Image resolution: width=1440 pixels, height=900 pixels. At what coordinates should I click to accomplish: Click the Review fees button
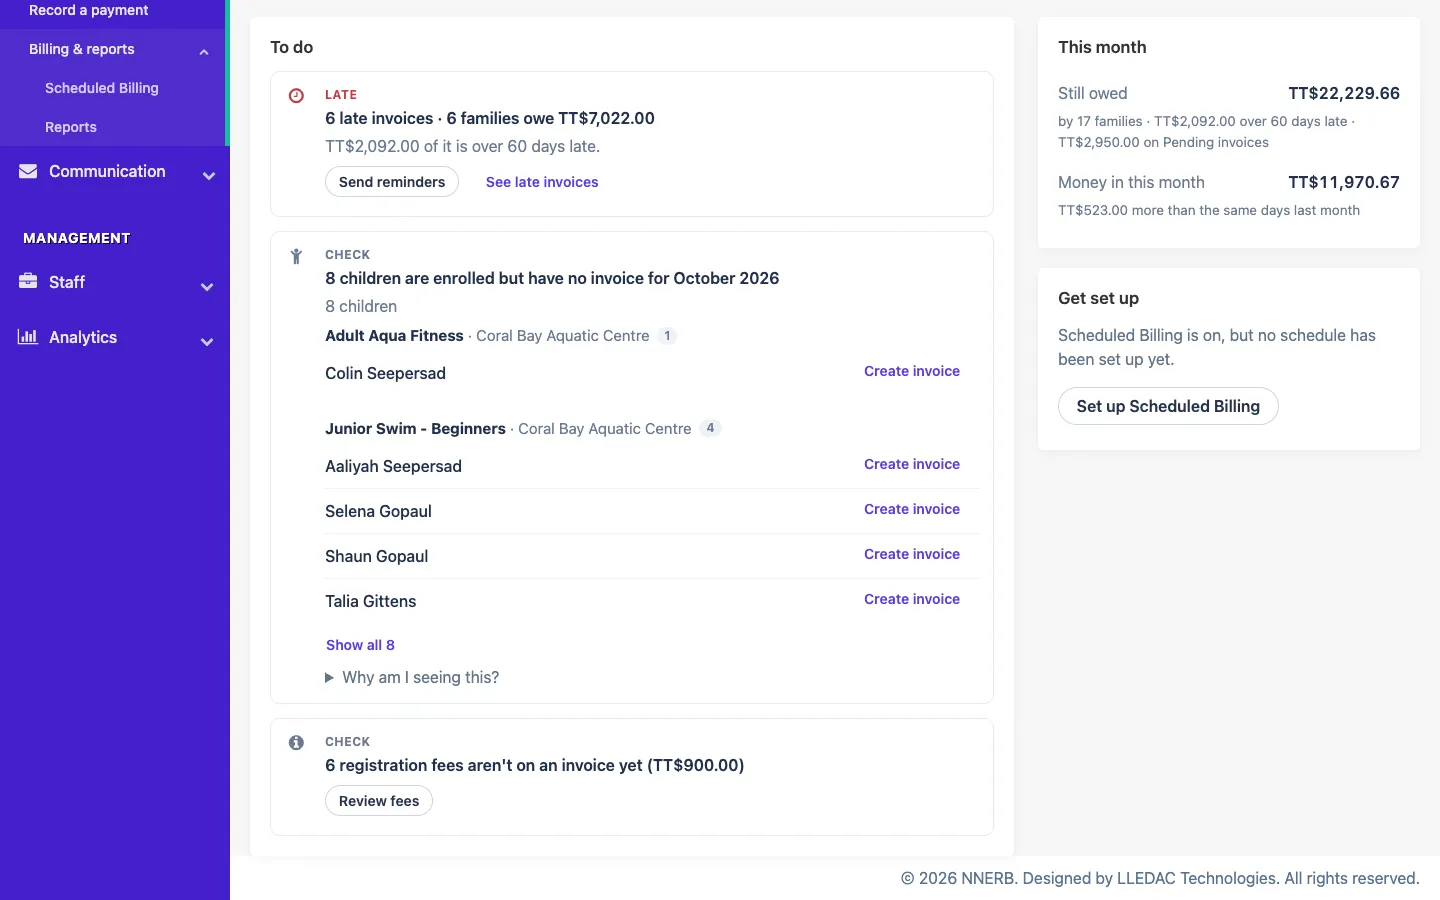379,801
